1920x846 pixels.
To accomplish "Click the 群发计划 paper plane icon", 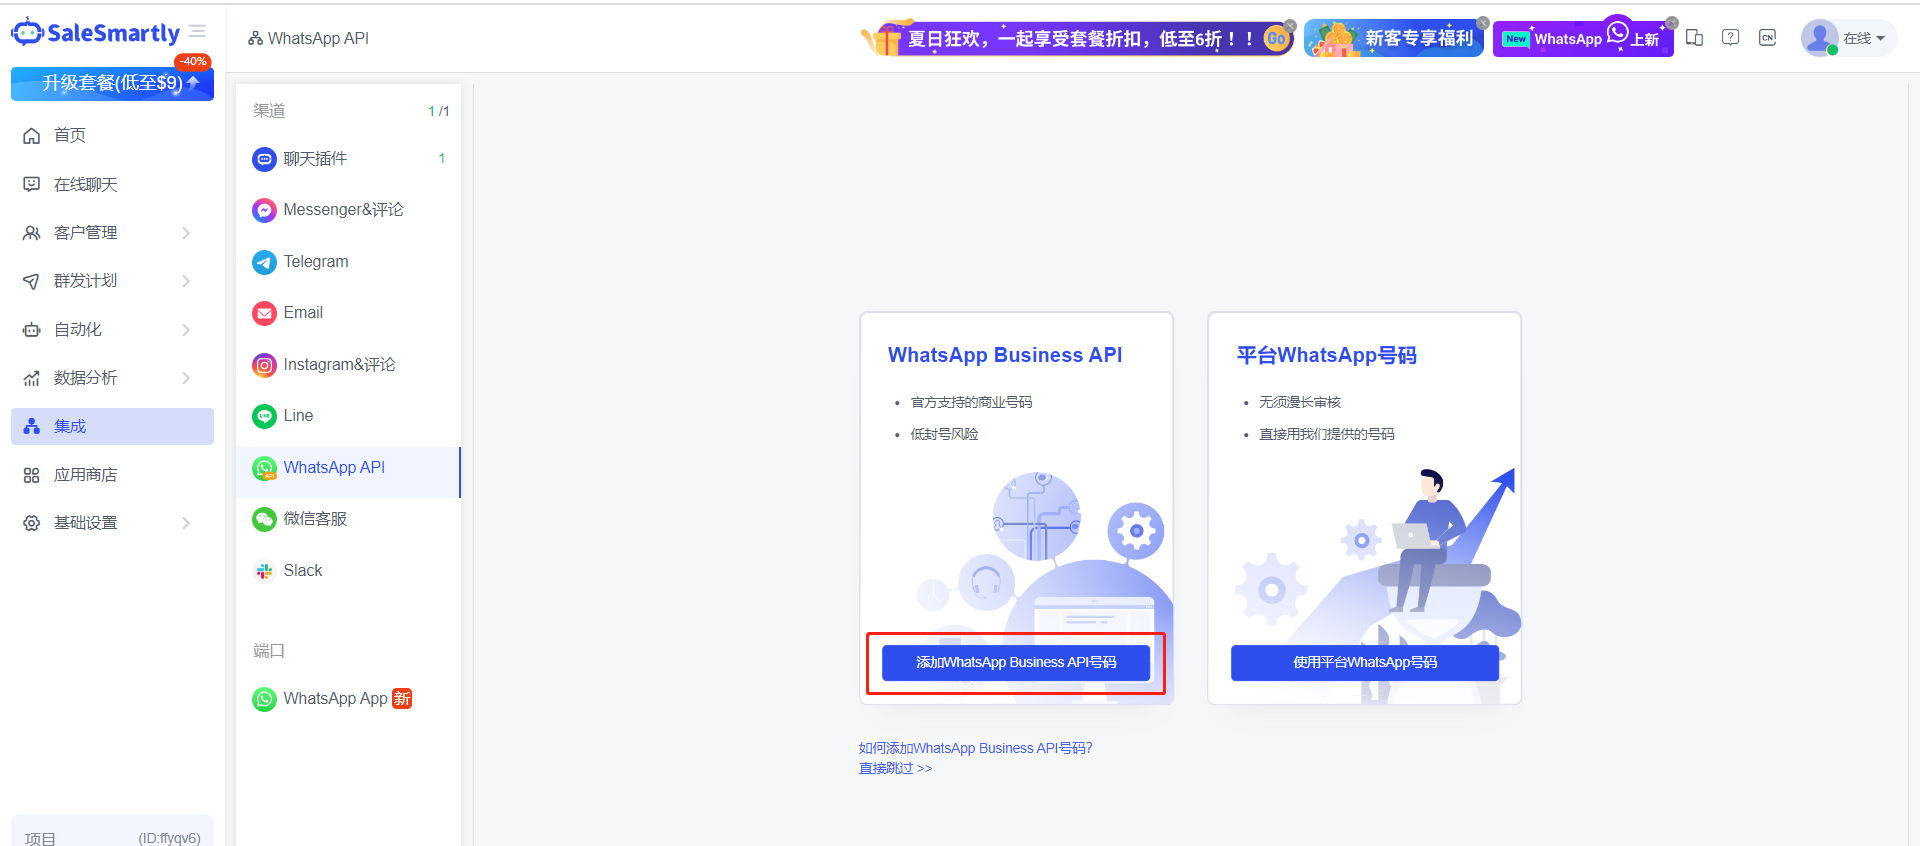I will tap(32, 281).
